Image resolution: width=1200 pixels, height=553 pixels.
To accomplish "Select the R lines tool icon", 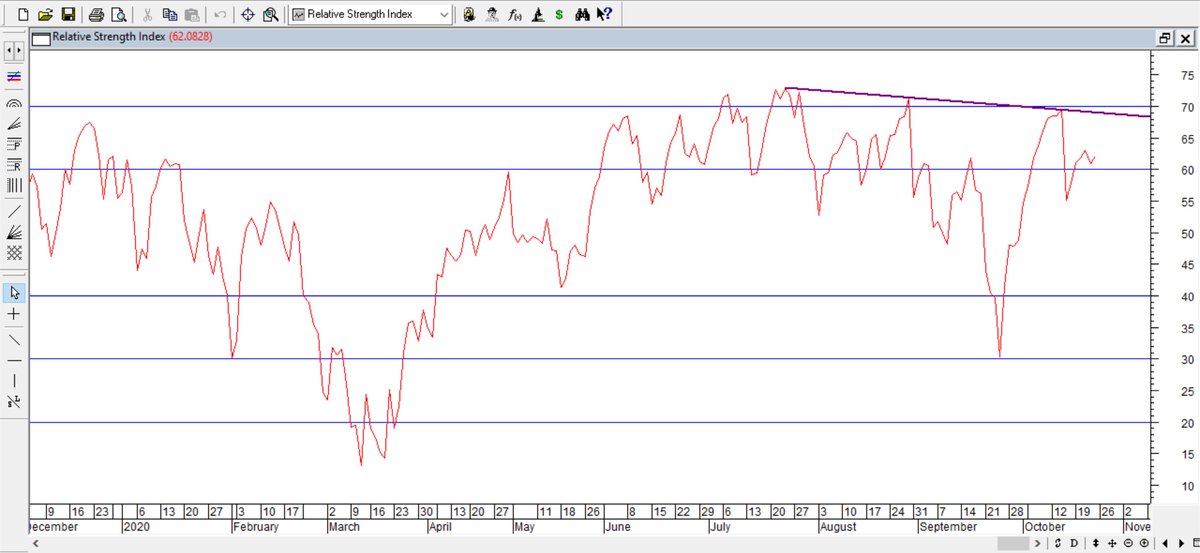I will pos(14,165).
